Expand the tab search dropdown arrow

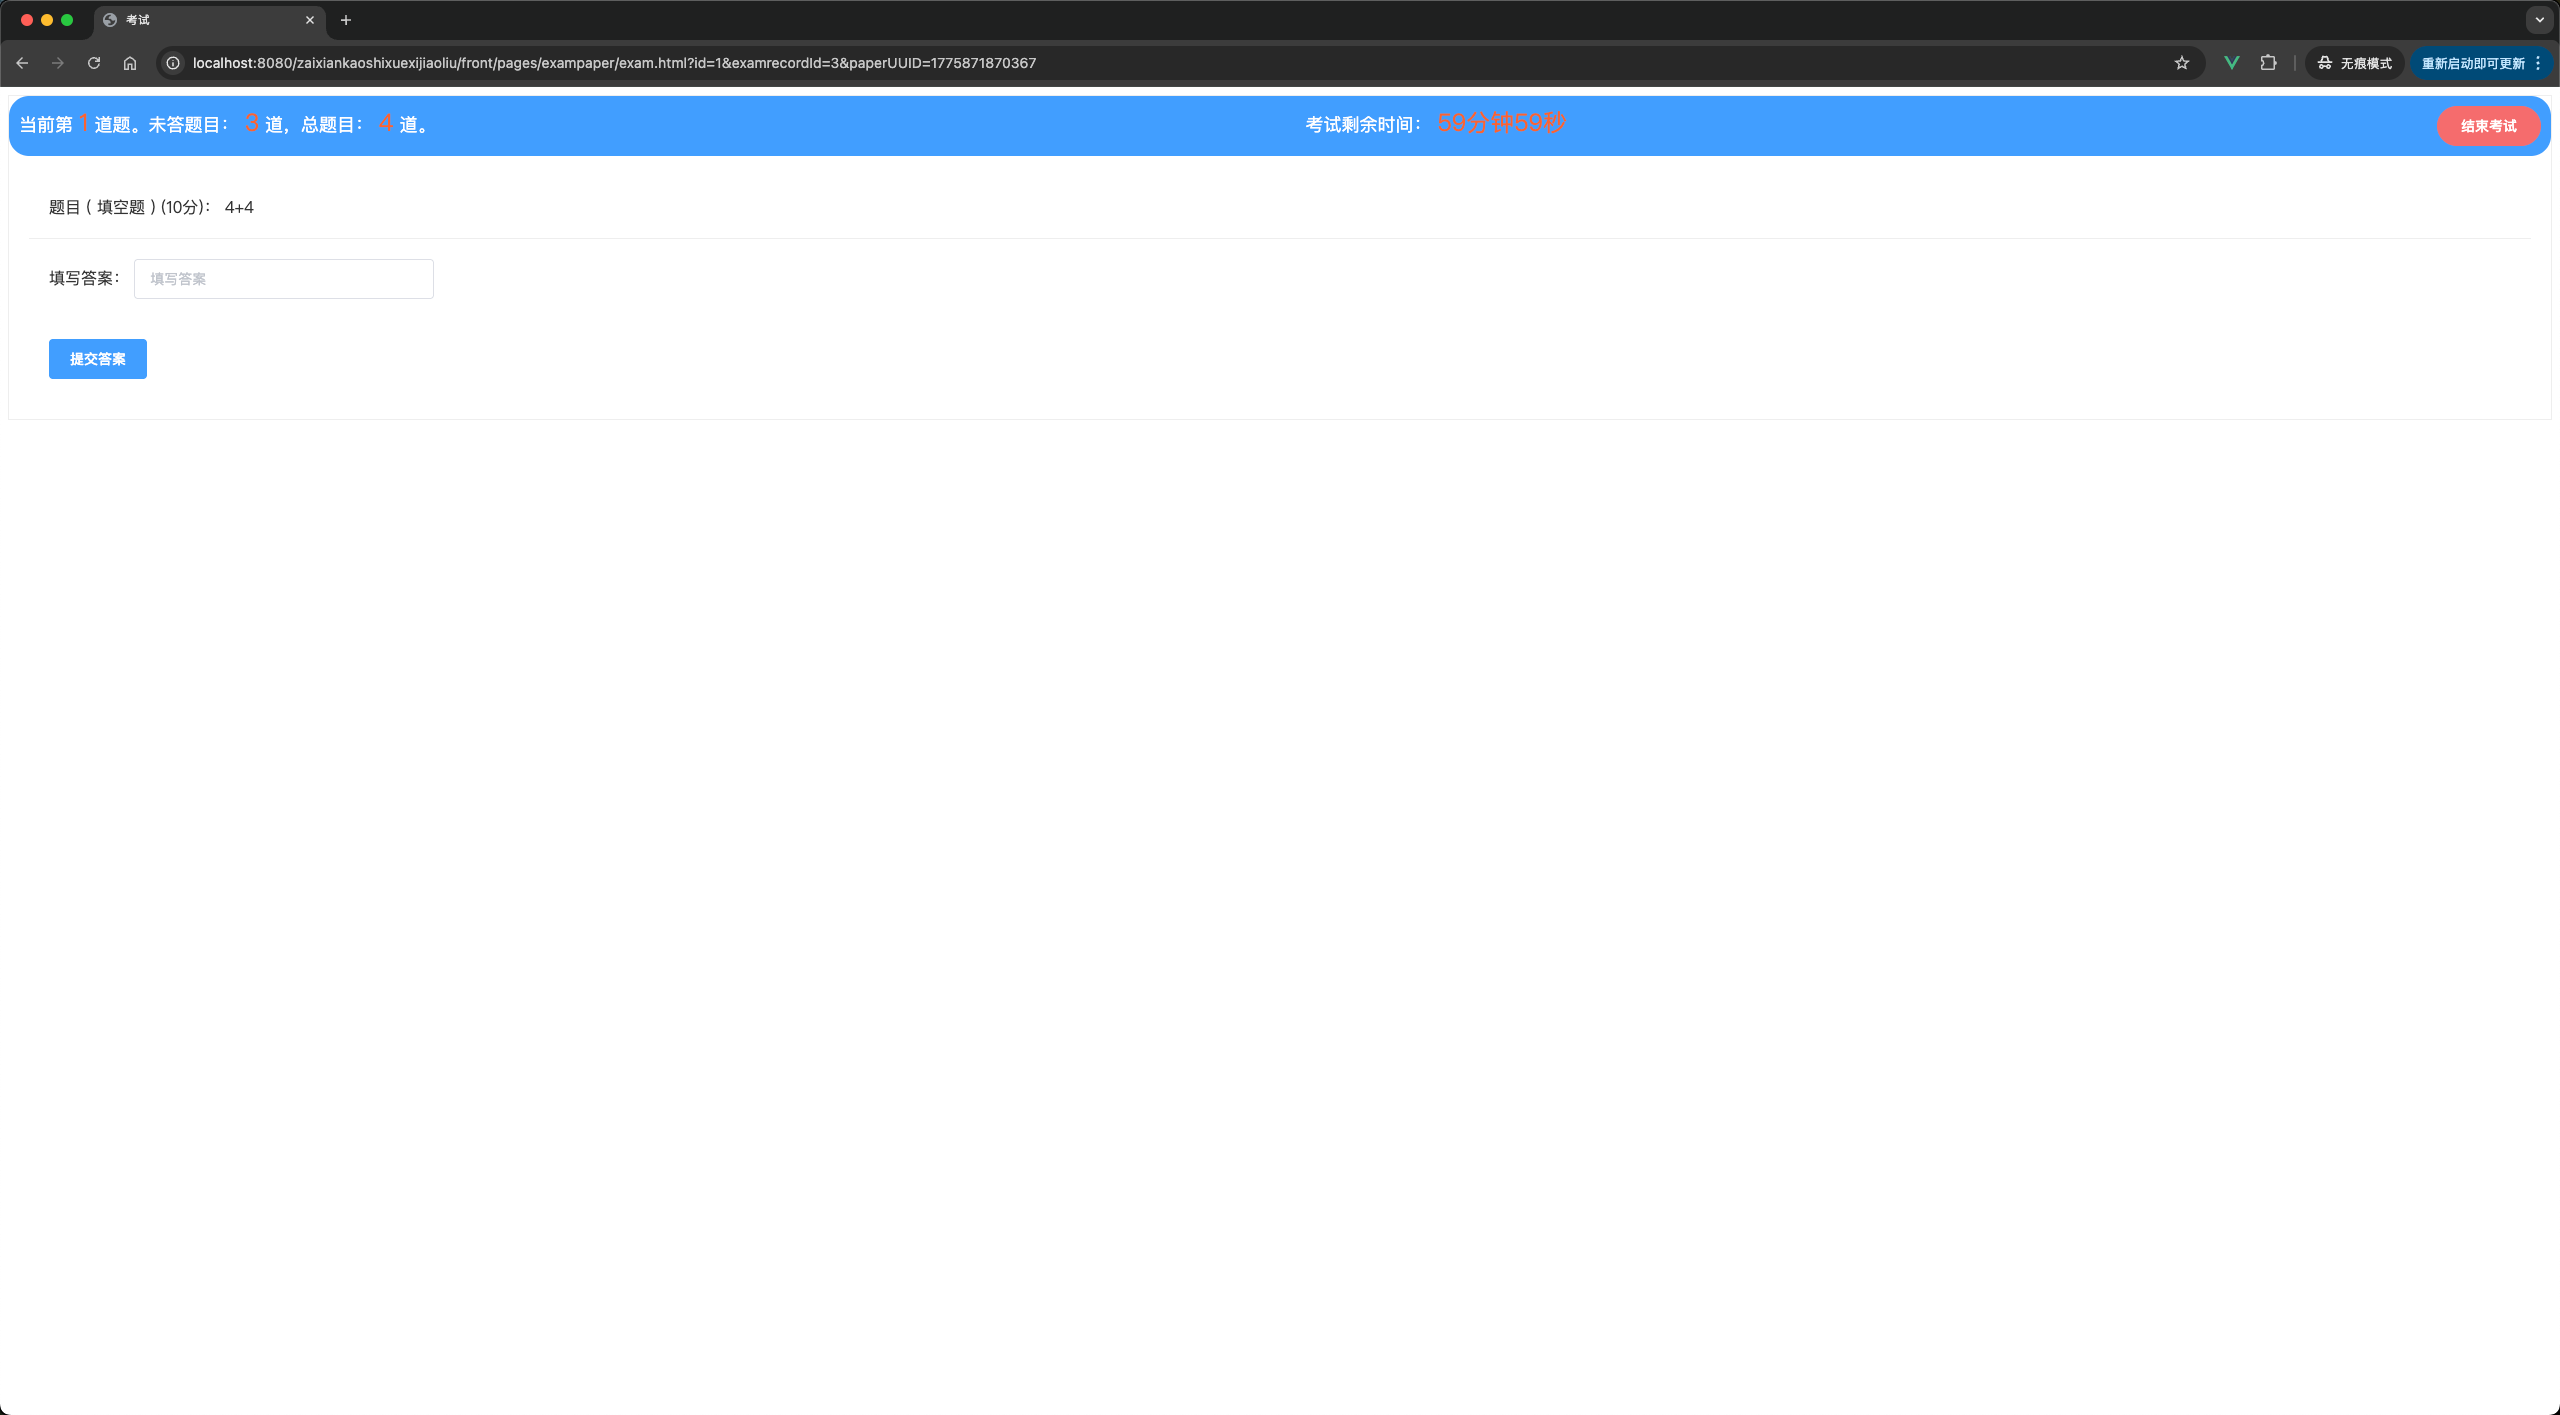pos(2539,20)
